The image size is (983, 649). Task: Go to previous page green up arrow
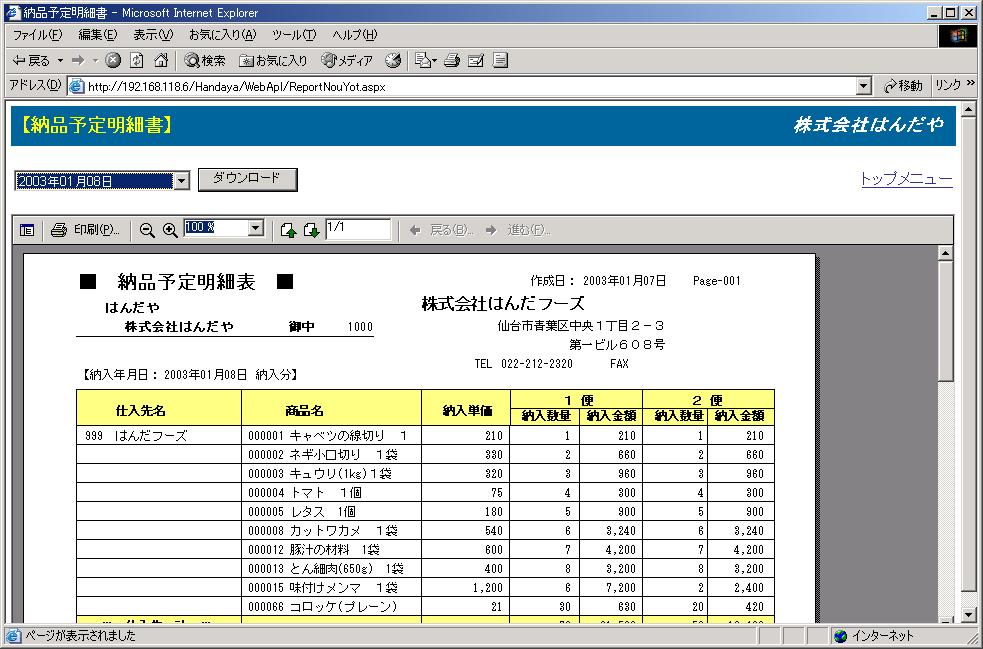pos(288,230)
